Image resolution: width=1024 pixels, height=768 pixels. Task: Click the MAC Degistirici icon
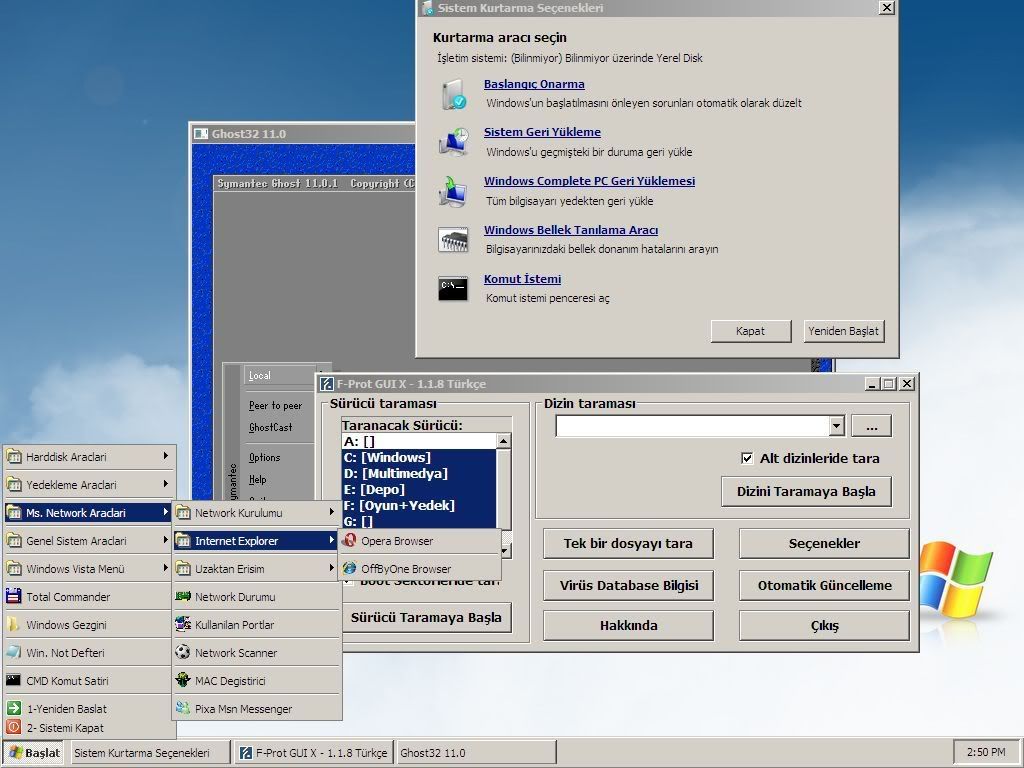click(x=183, y=680)
